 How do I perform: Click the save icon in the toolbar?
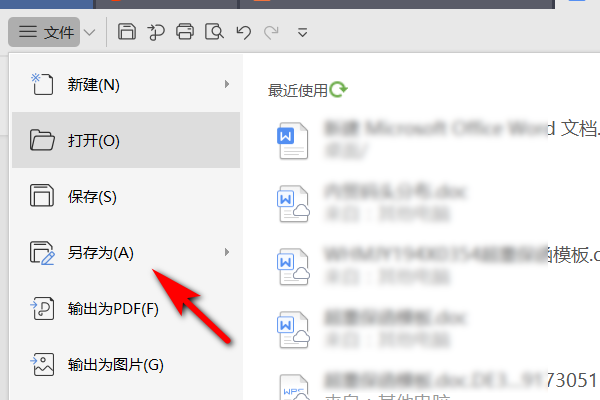tap(127, 32)
